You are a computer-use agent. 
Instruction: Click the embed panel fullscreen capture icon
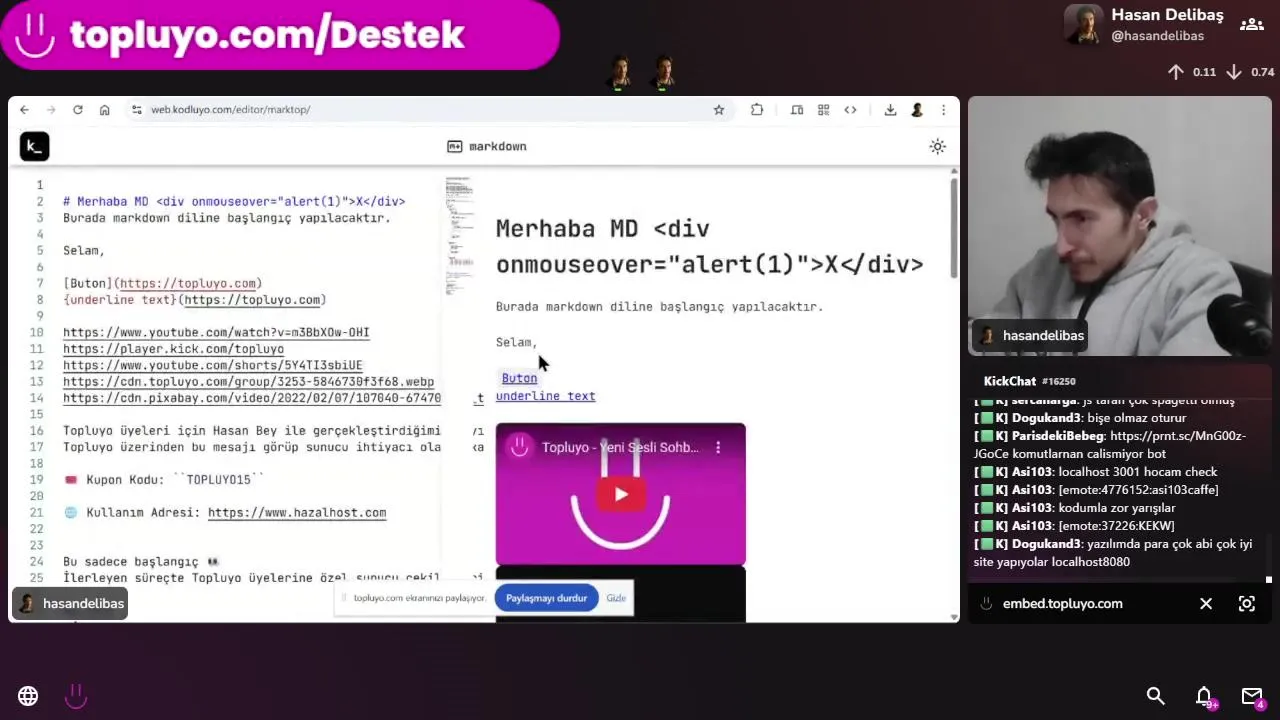click(x=1247, y=604)
